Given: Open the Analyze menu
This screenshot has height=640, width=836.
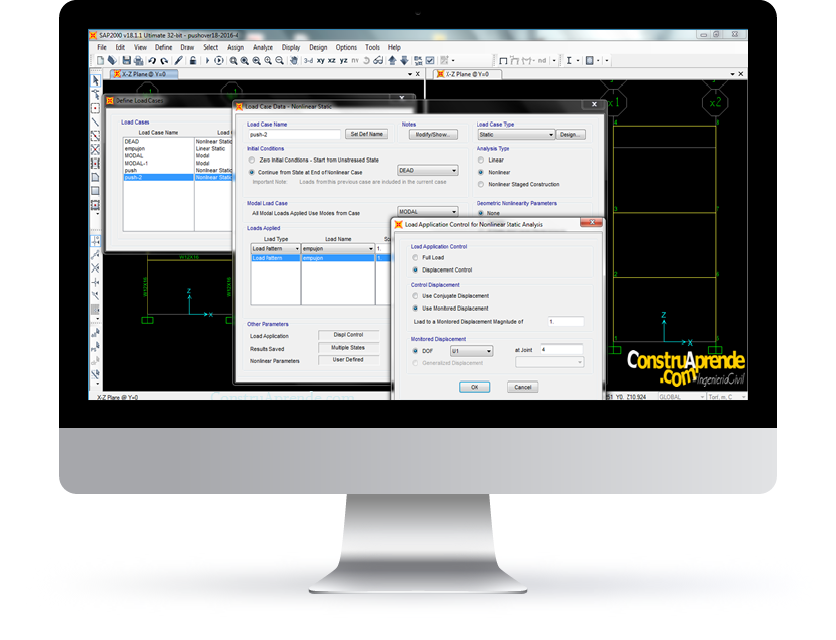Looking at the screenshot, I should (263, 47).
